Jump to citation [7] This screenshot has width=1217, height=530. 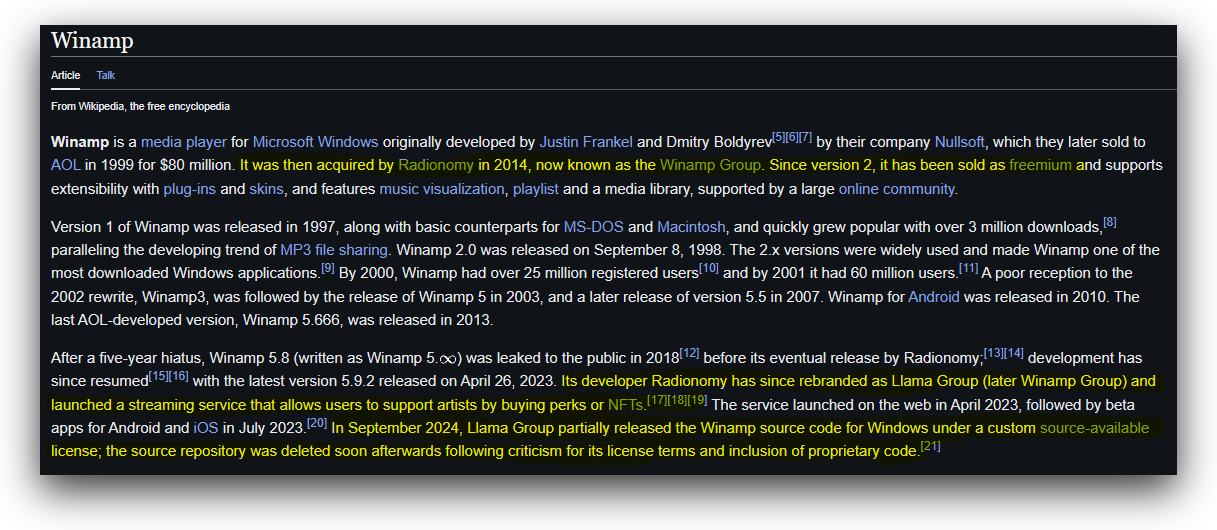click(805, 137)
